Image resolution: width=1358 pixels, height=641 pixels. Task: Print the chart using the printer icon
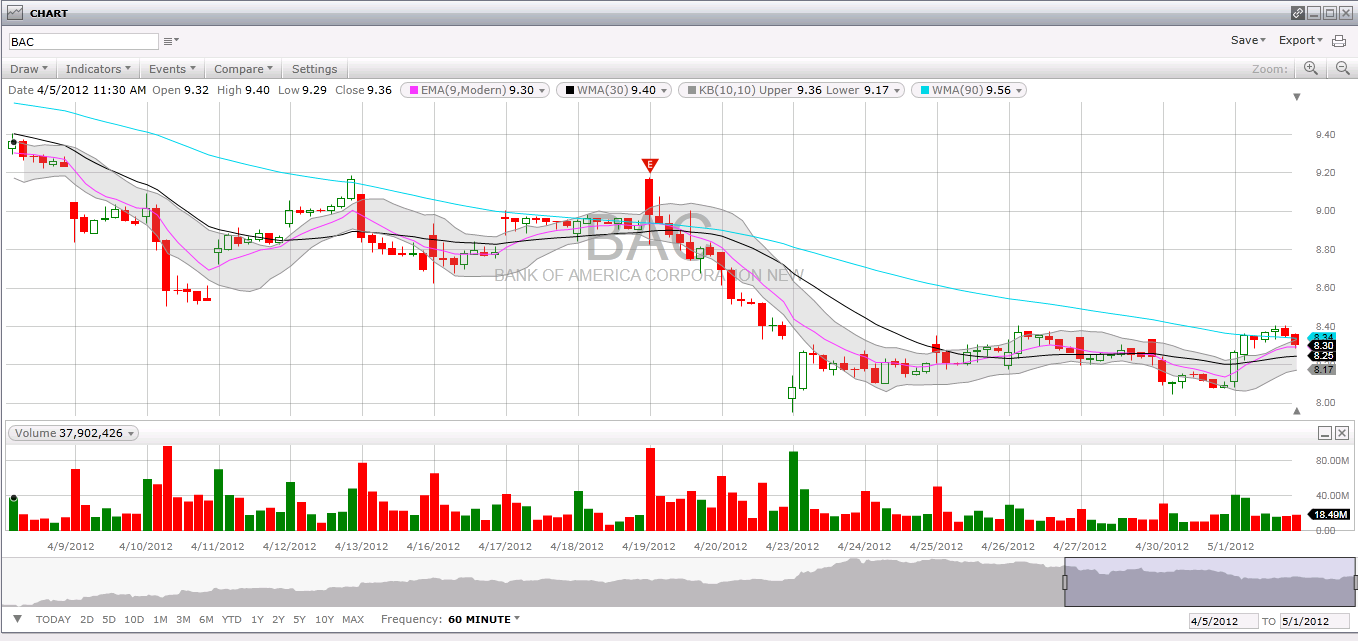click(x=1339, y=41)
